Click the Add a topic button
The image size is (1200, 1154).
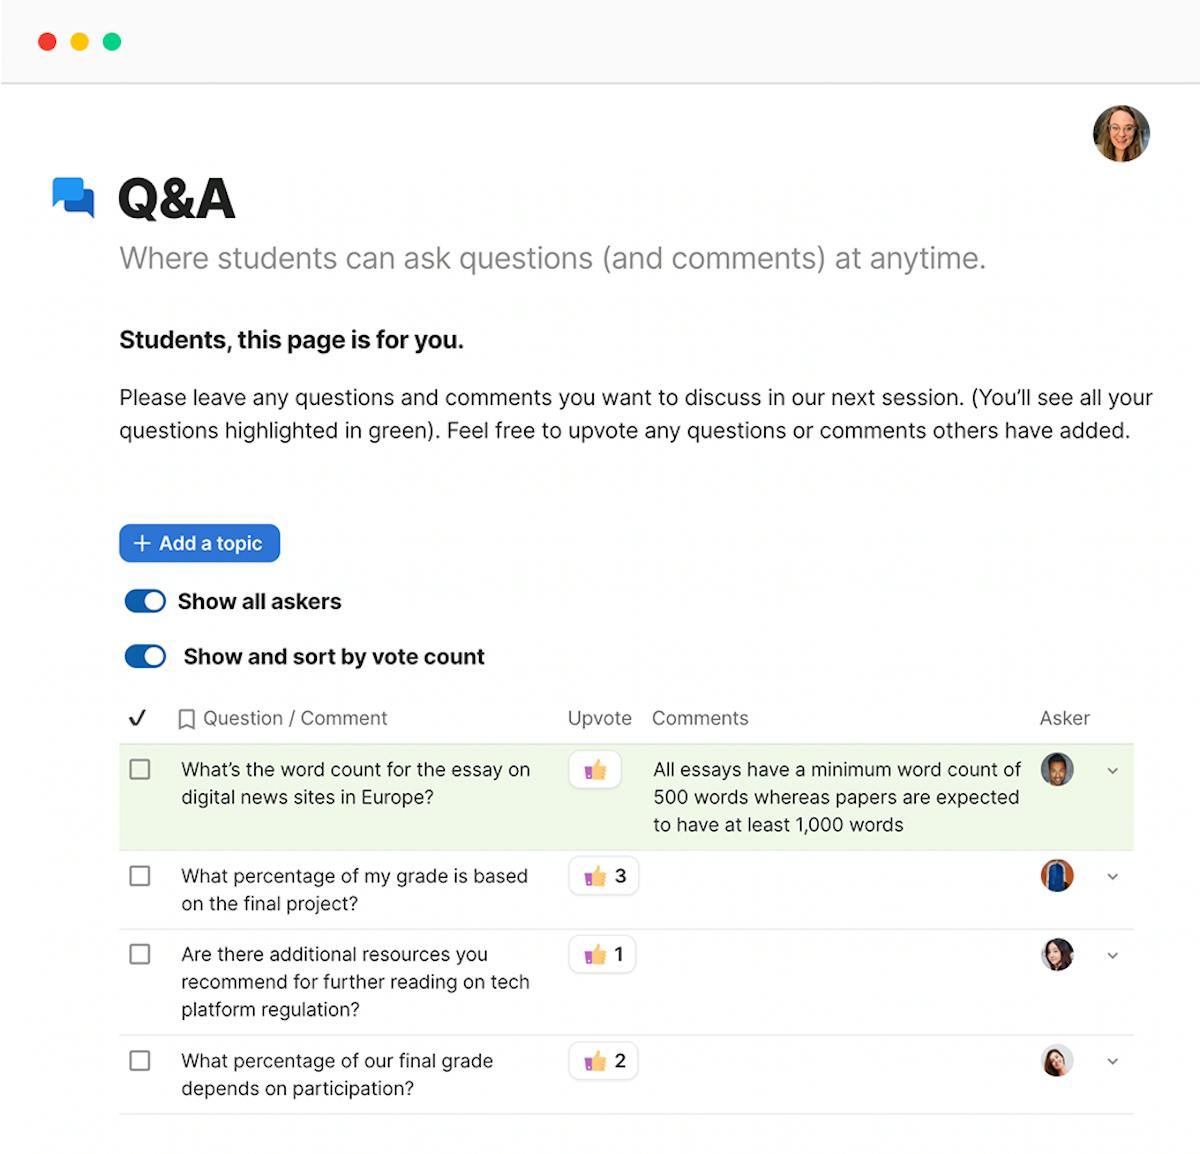[x=199, y=543]
